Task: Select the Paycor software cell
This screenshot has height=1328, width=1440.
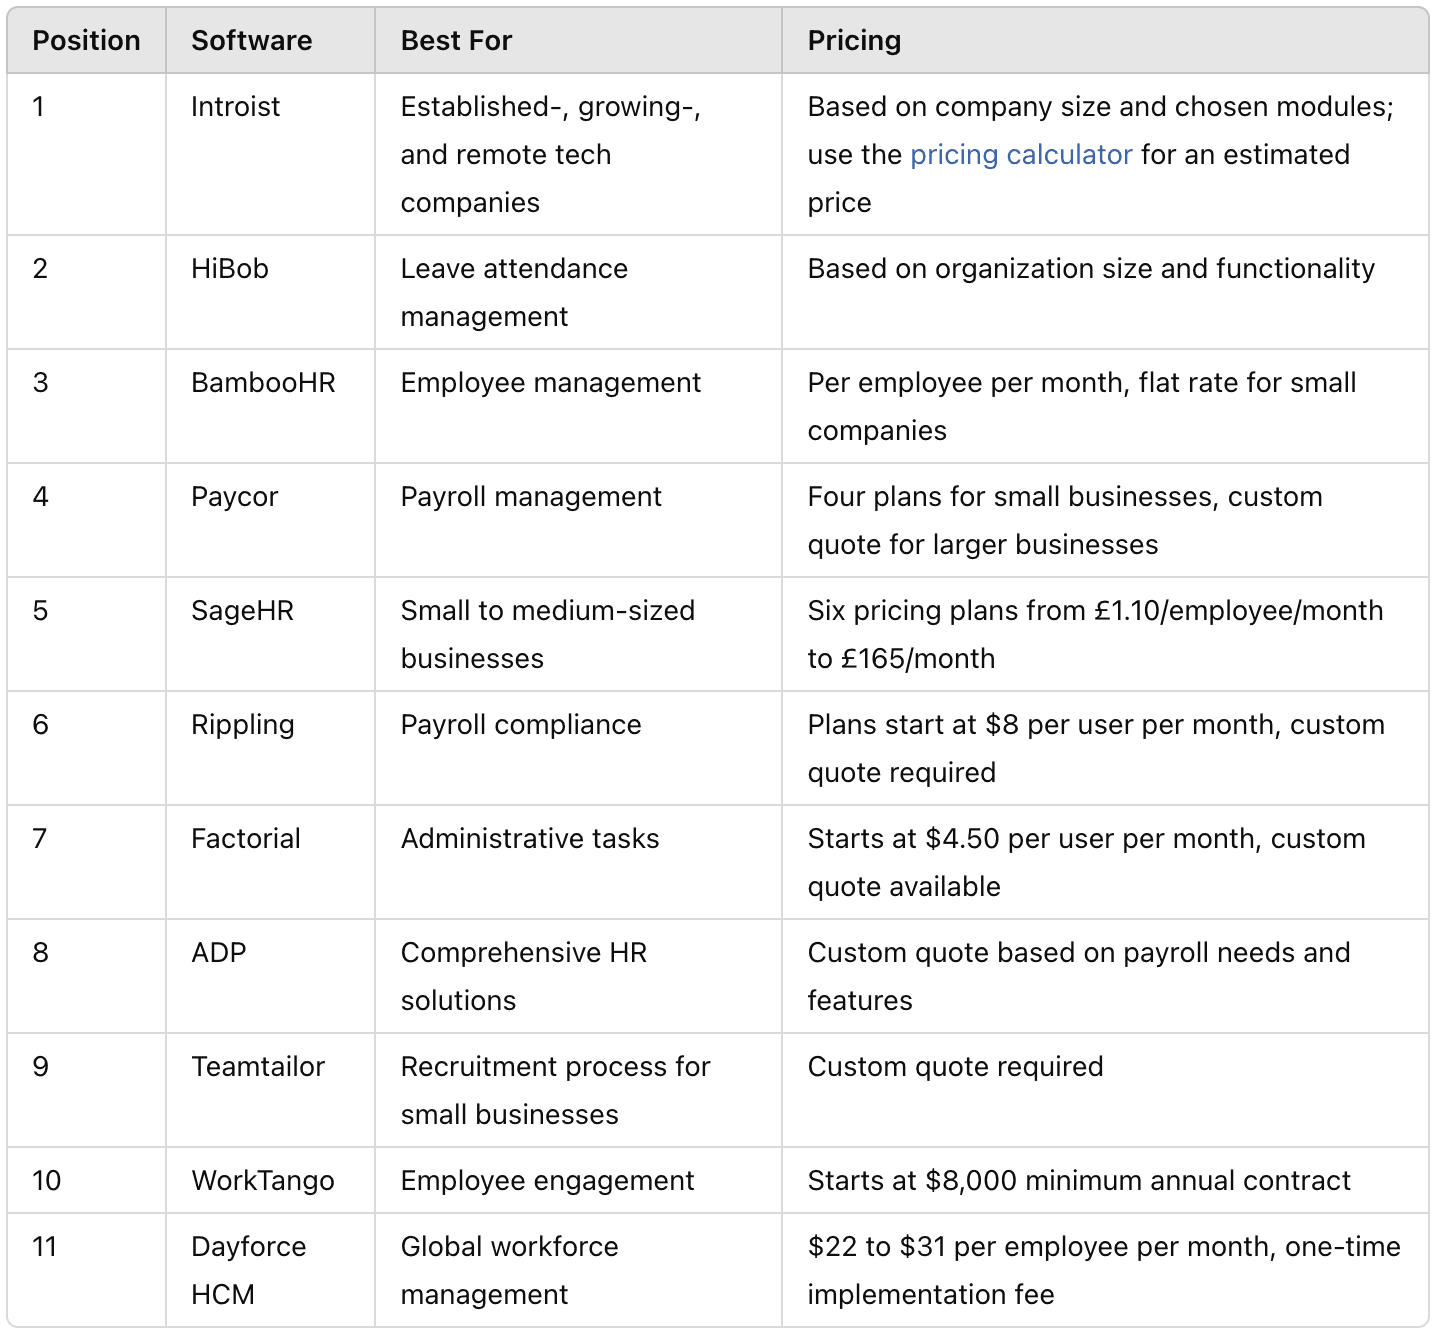Action: [x=270, y=520]
